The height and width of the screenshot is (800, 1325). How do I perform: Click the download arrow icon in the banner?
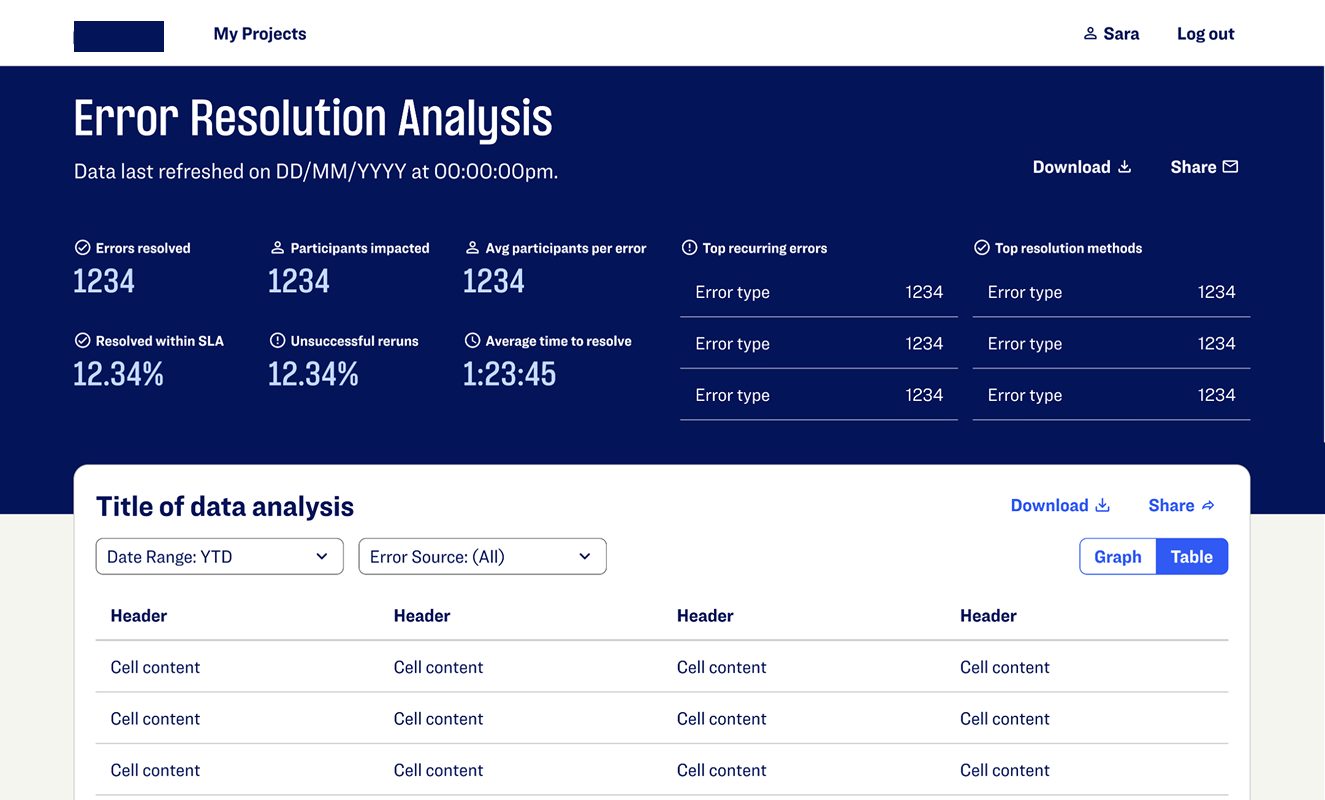point(1124,167)
